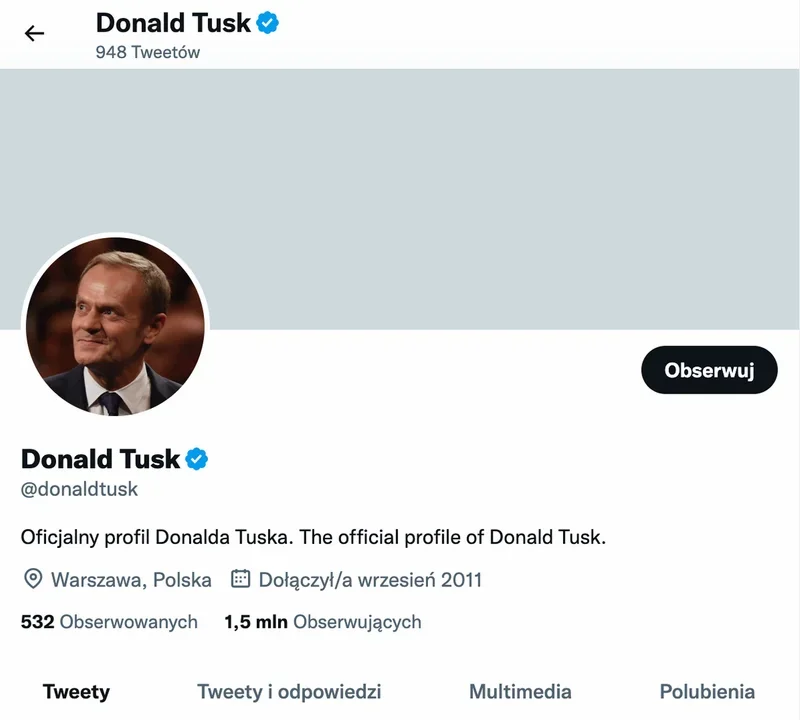Click the calendar join-date icon
This screenshot has width=800, height=720.
(x=240, y=579)
